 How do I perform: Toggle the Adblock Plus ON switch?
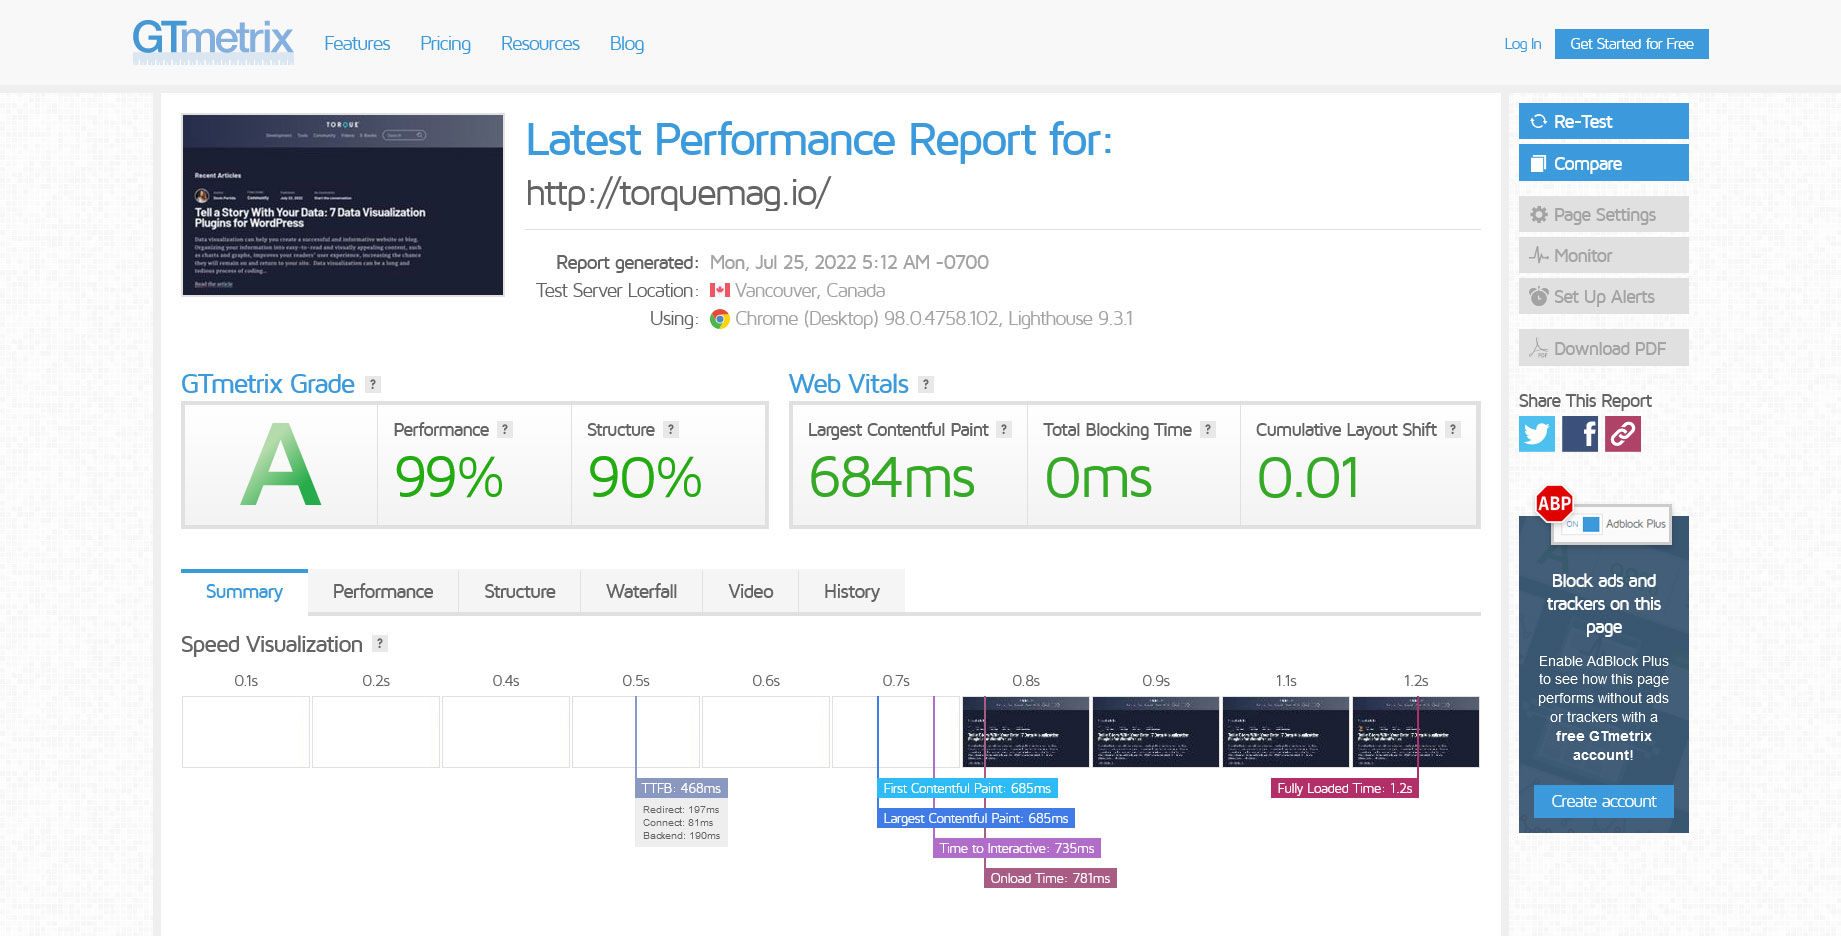click(1582, 524)
